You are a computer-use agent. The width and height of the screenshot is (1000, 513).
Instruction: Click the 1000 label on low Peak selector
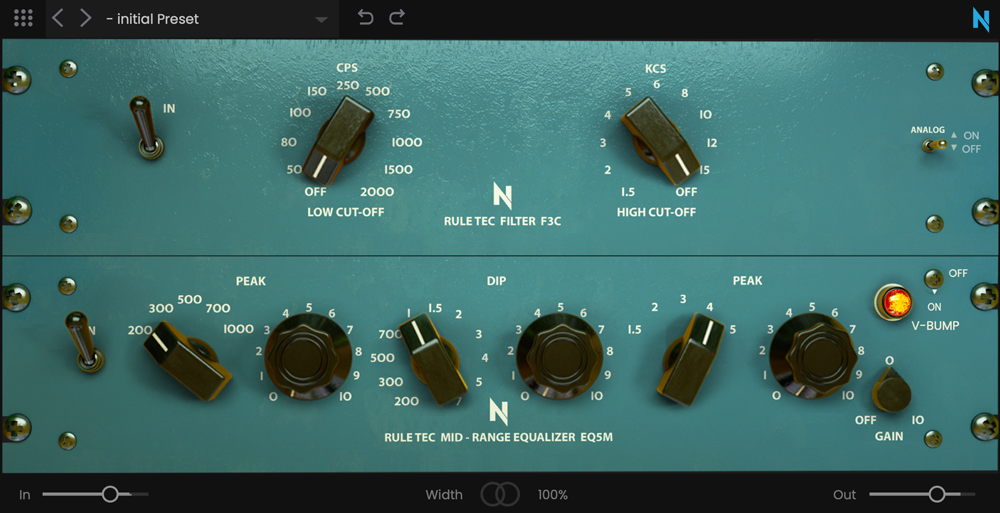tap(239, 329)
